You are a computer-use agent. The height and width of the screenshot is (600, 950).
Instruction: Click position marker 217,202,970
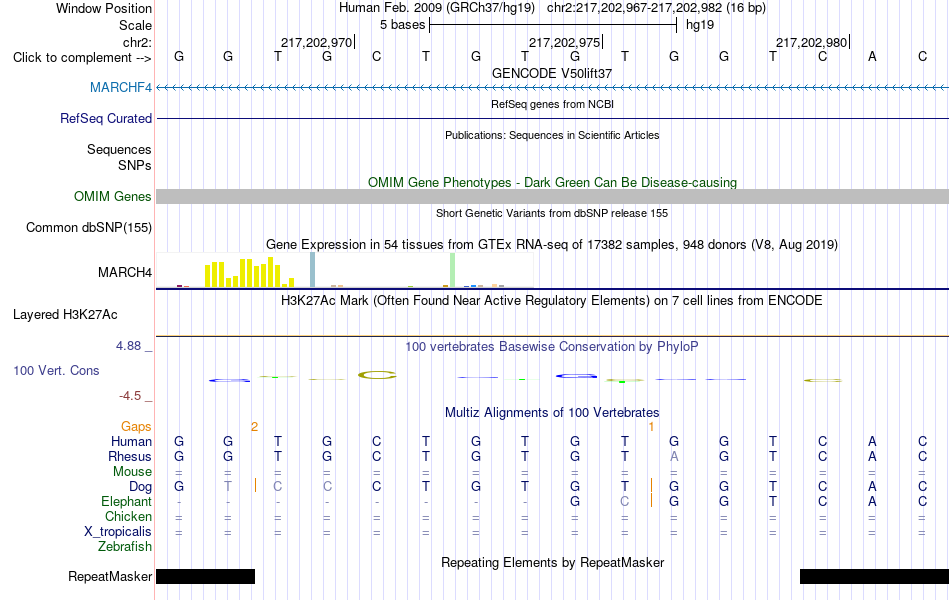click(x=316, y=42)
